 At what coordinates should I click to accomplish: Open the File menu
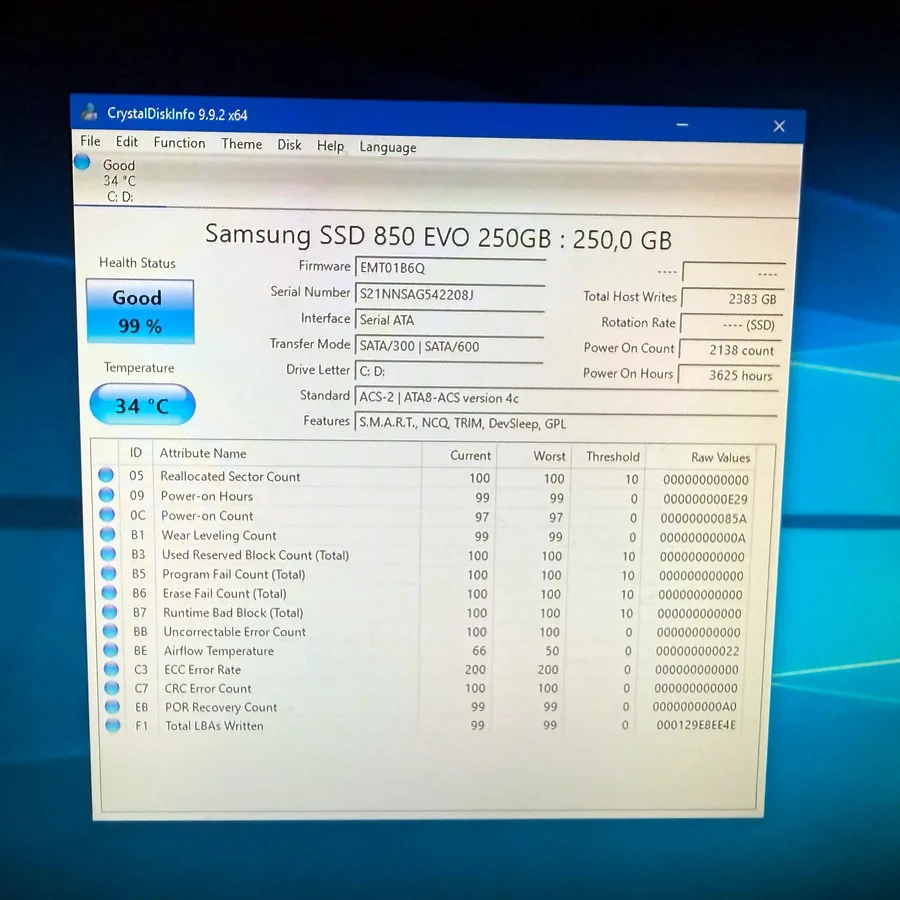pyautogui.click(x=90, y=141)
